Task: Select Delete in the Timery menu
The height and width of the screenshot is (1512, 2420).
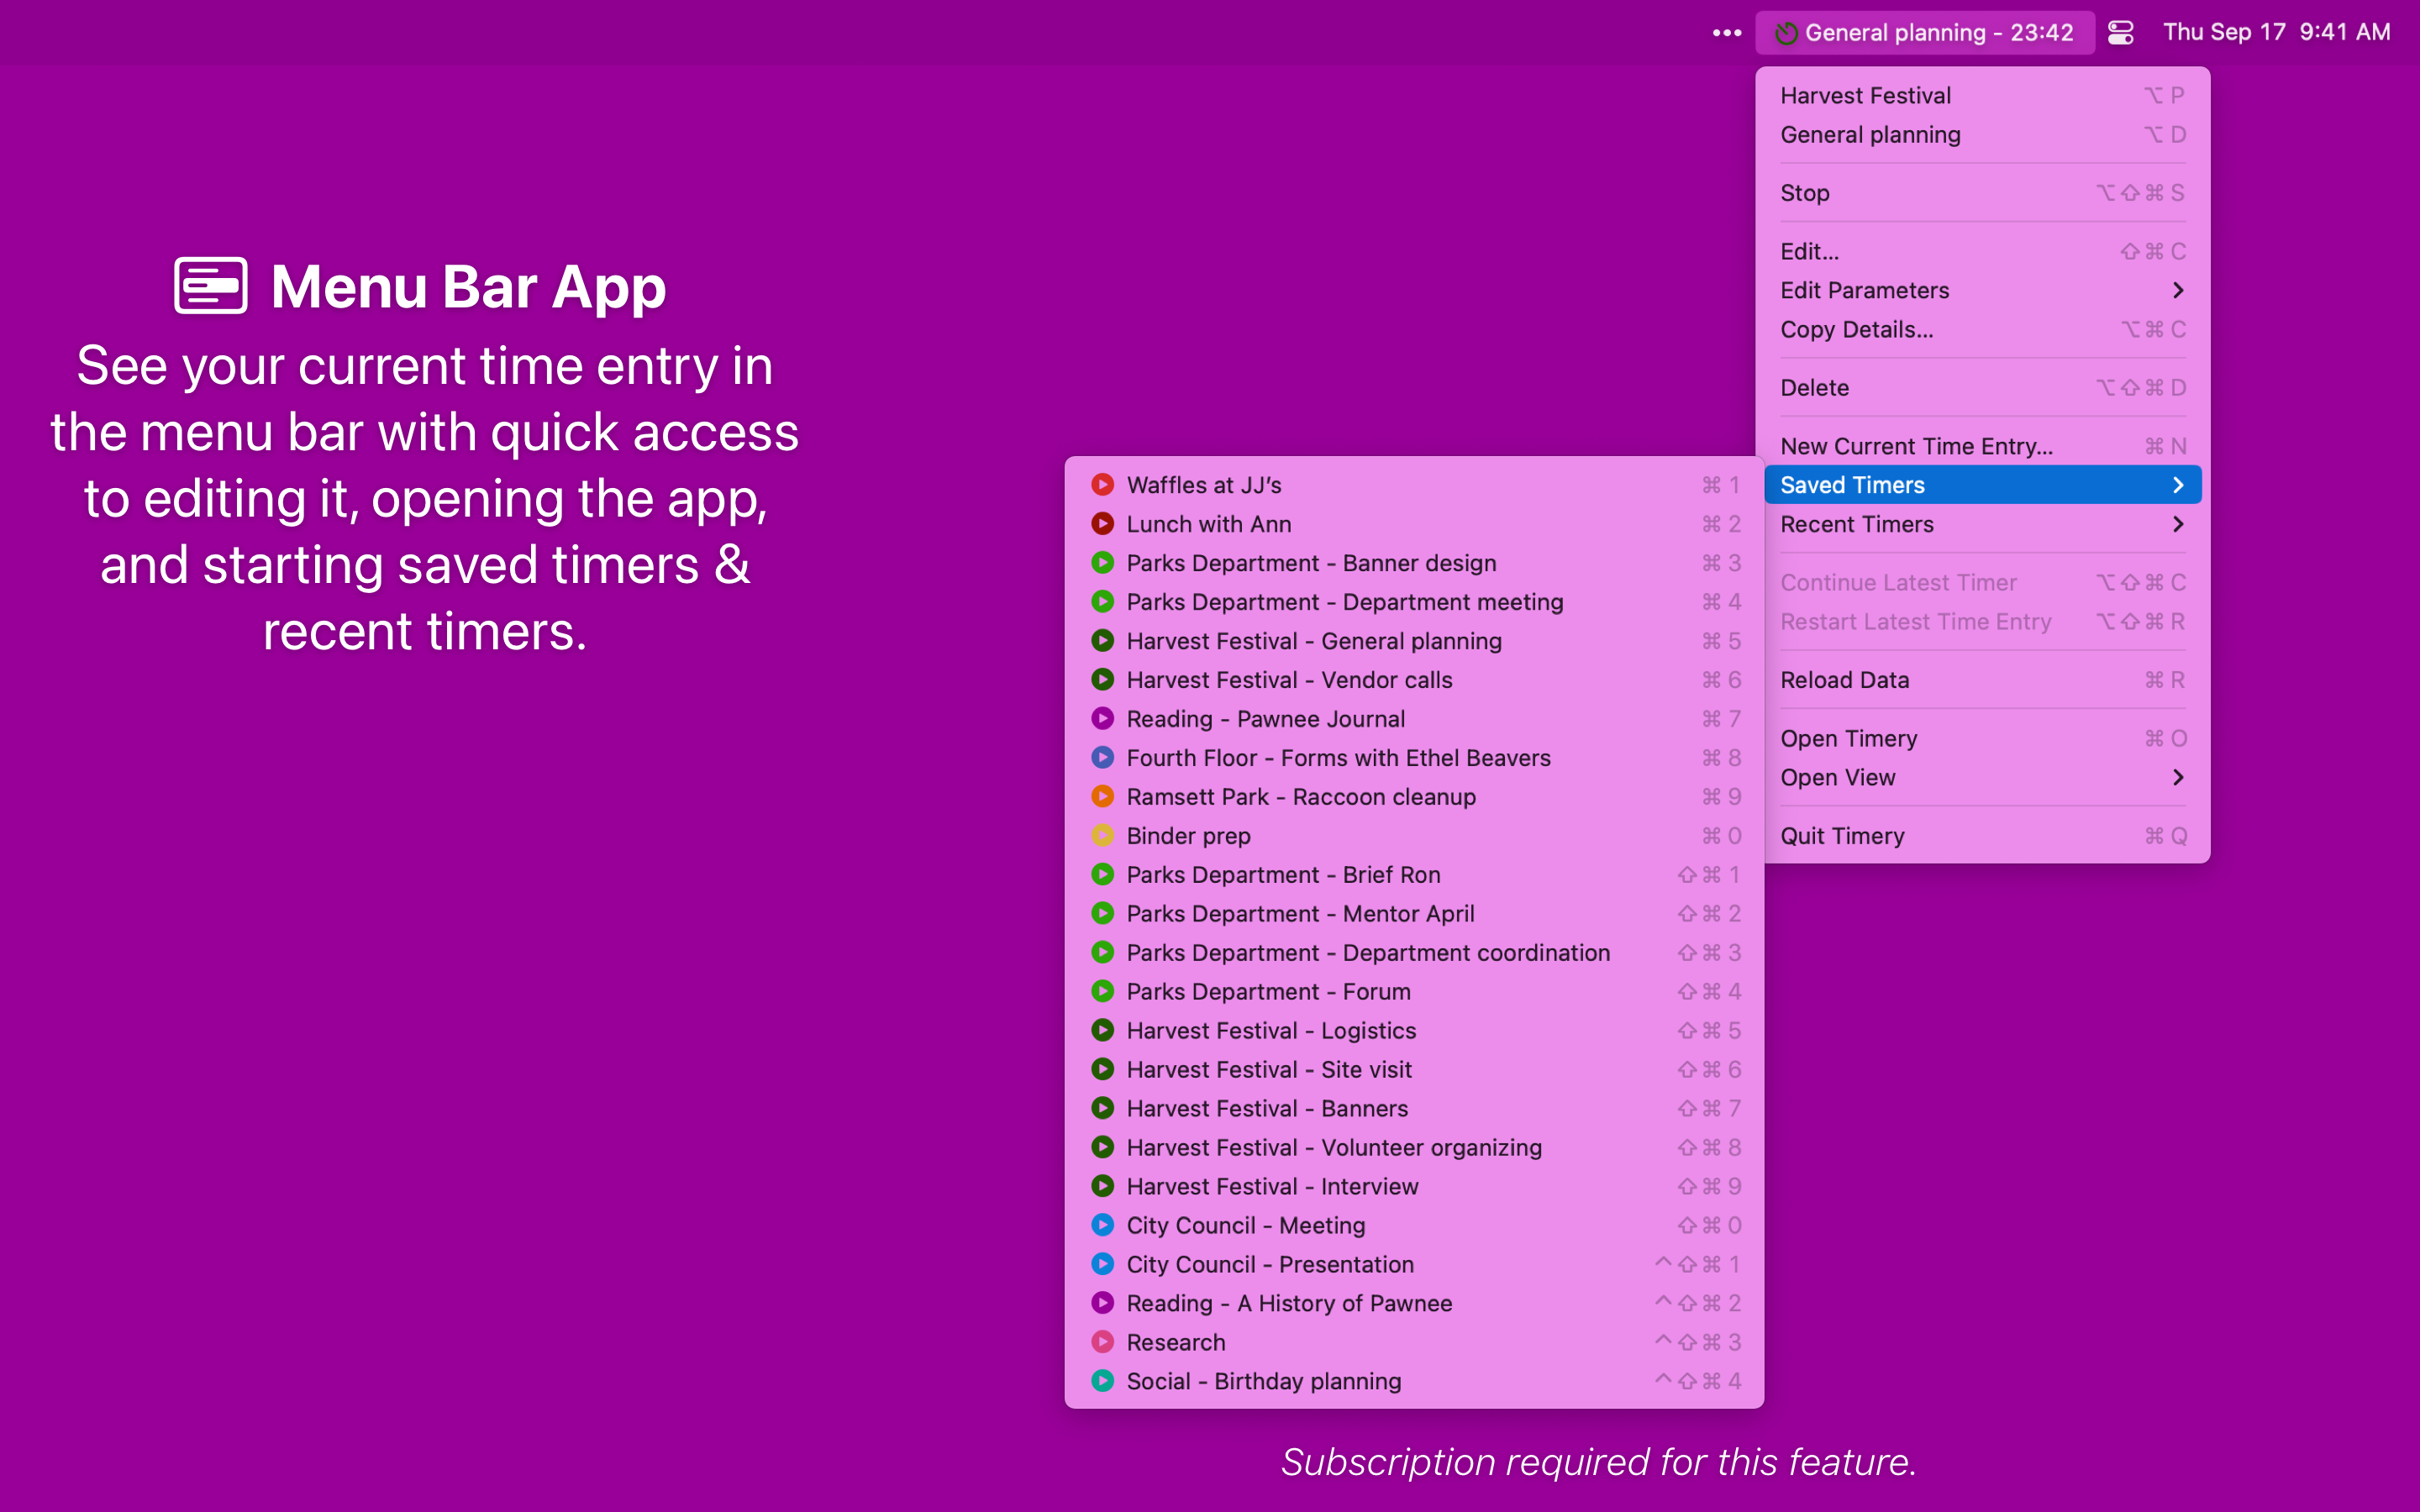Action: [1982, 388]
